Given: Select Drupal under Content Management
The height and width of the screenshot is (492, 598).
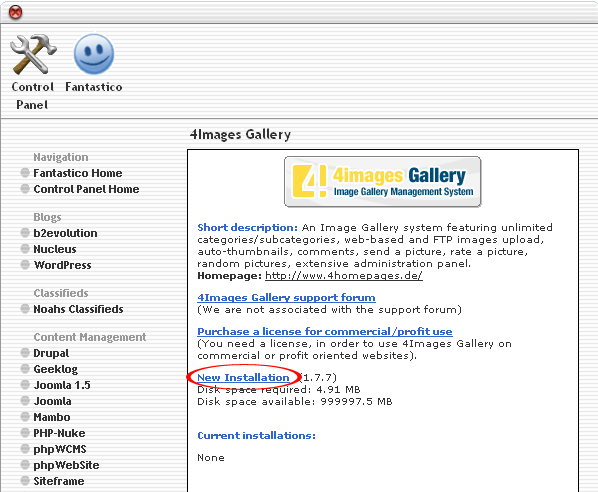Looking at the screenshot, I should (x=51, y=353).
